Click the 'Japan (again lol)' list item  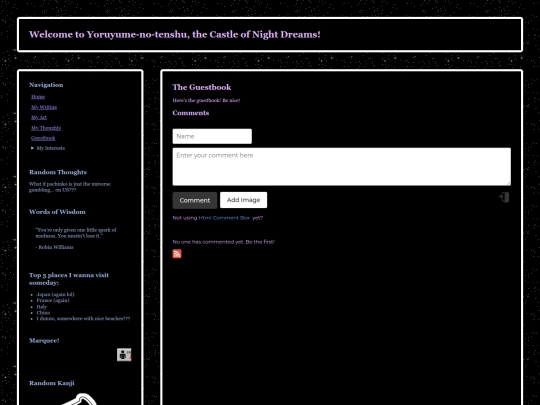(55, 294)
